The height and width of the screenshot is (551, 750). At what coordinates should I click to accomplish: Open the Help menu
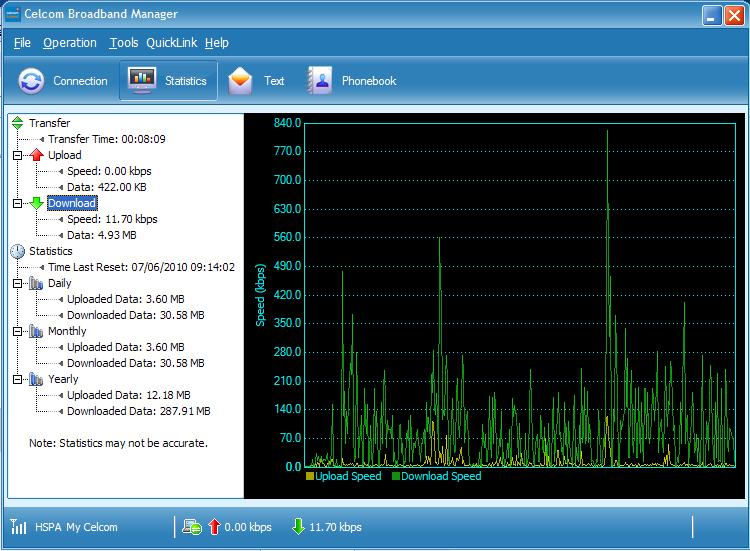(217, 43)
